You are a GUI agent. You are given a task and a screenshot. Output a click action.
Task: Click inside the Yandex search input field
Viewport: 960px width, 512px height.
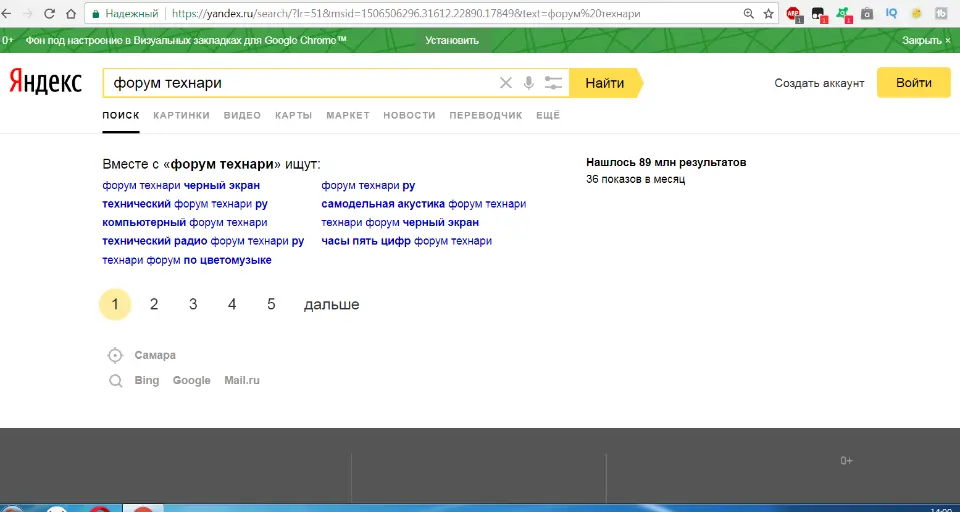tap(300, 83)
